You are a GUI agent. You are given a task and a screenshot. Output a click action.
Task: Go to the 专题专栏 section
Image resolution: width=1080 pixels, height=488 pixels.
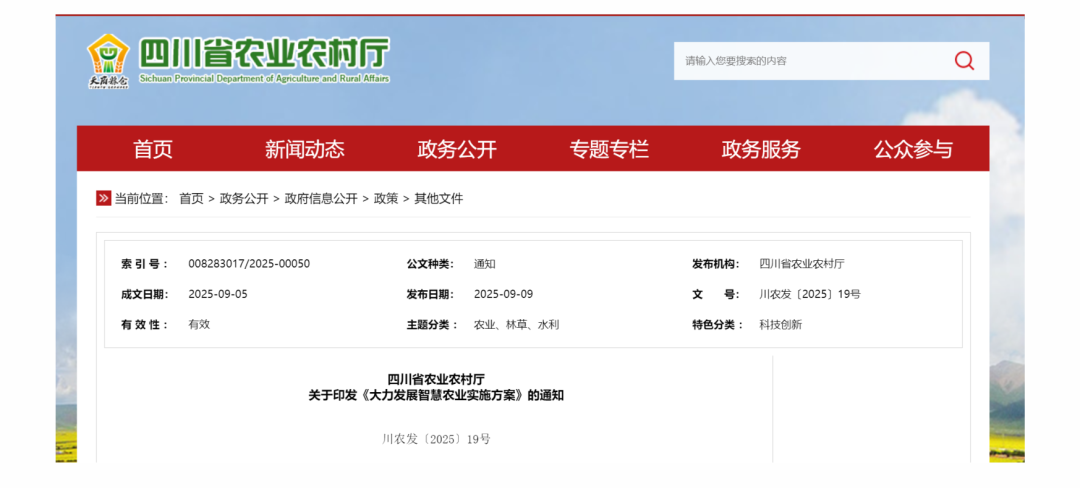(x=609, y=149)
